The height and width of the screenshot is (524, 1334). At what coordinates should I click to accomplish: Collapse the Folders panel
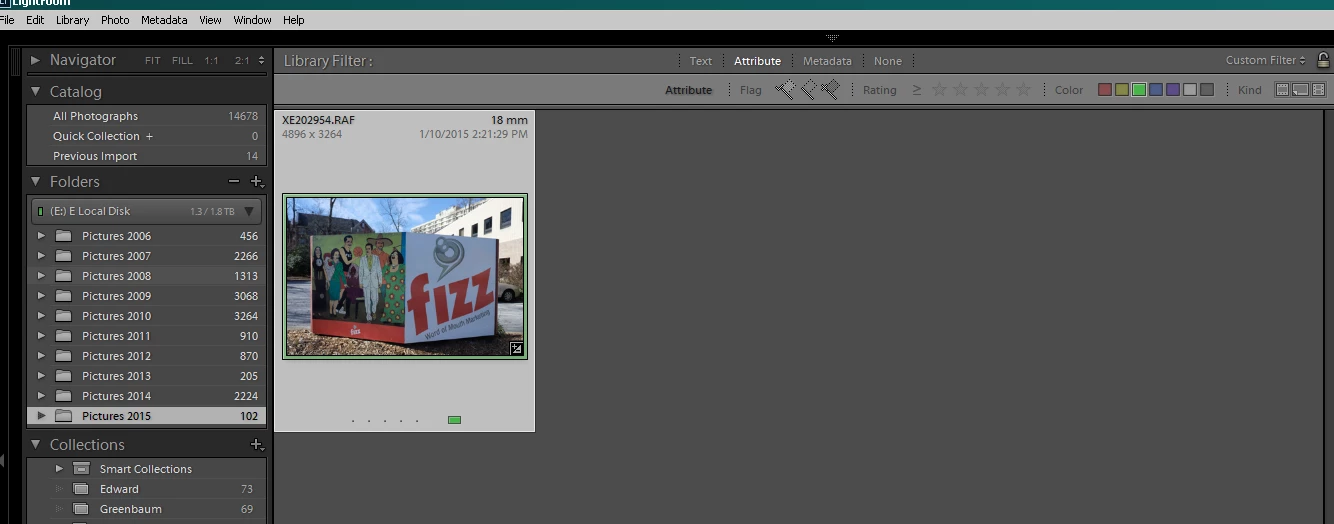tap(36, 181)
